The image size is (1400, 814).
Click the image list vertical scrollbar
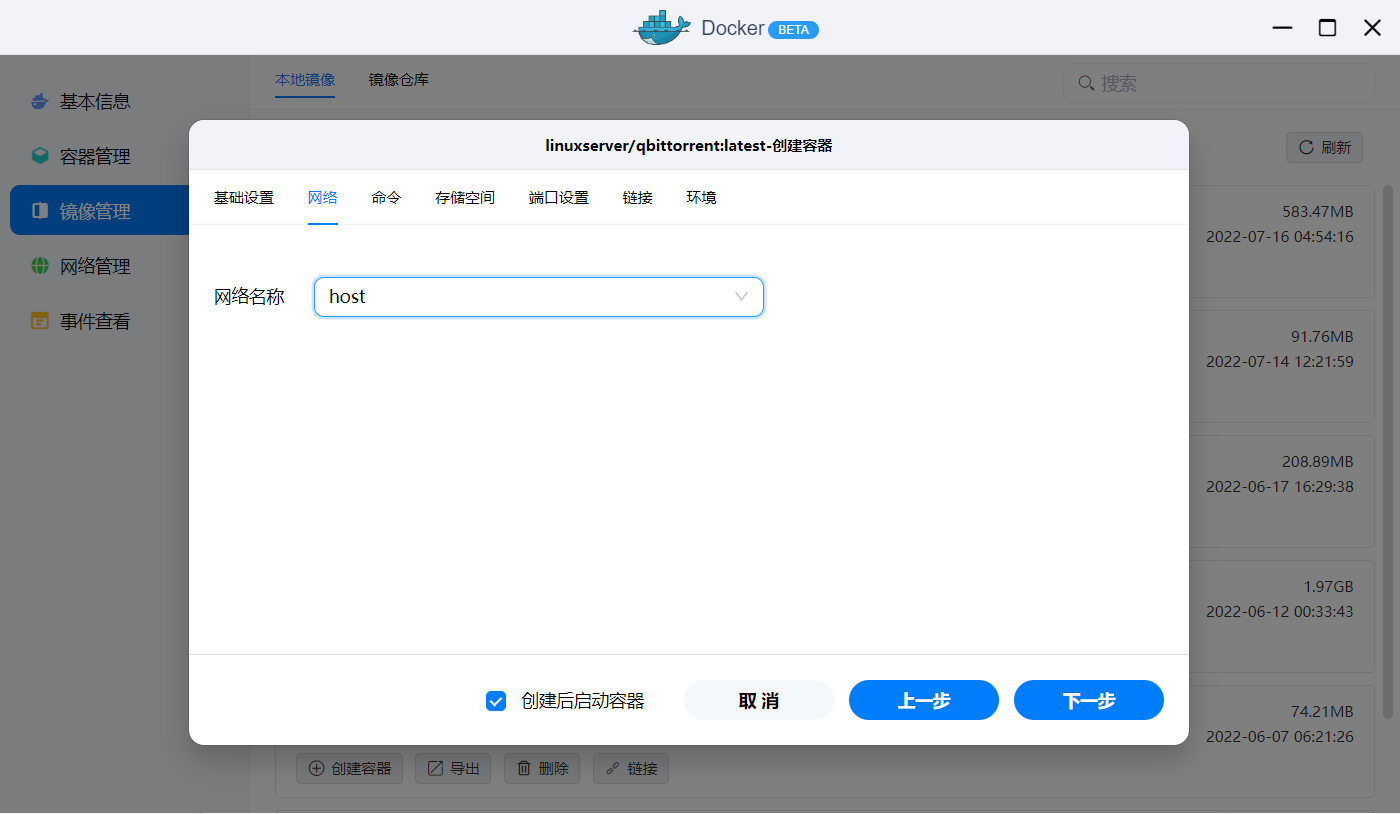tap(1388, 450)
